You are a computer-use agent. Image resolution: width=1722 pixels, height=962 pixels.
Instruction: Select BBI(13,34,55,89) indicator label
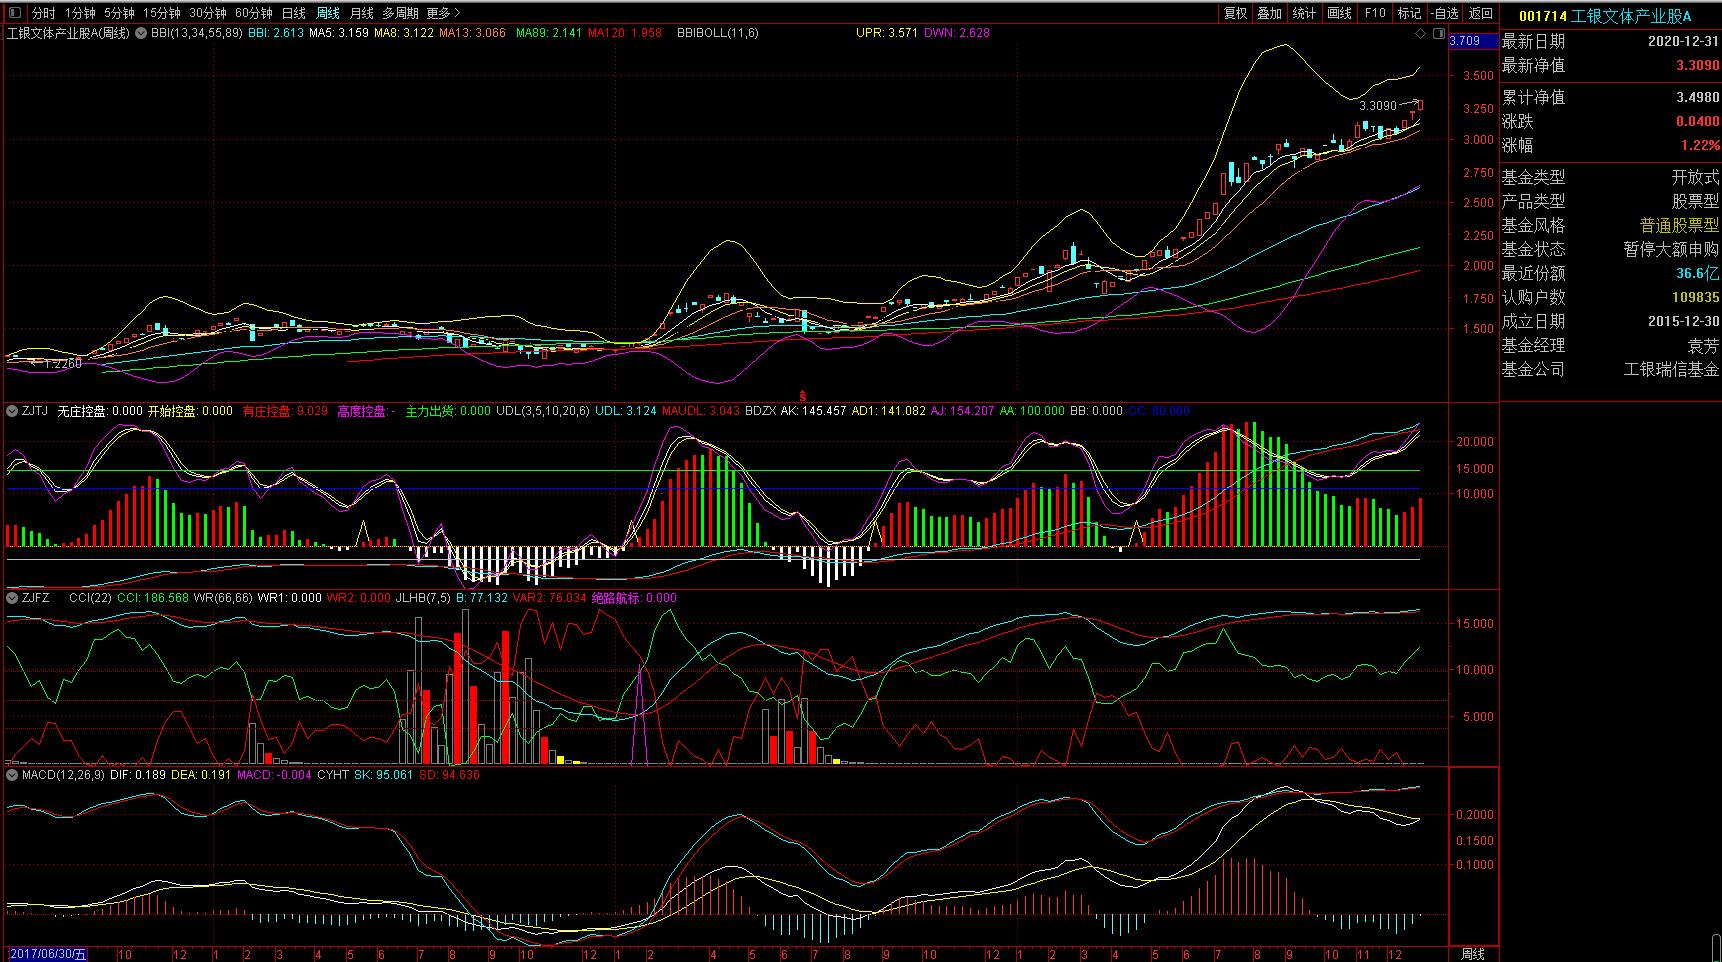coord(197,33)
